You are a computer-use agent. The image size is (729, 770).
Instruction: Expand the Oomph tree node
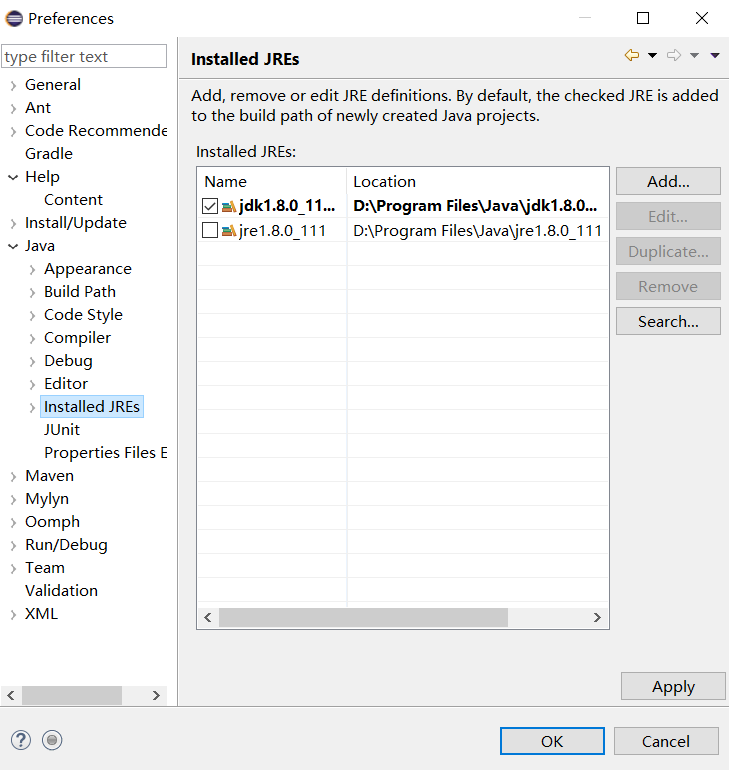(x=13, y=522)
